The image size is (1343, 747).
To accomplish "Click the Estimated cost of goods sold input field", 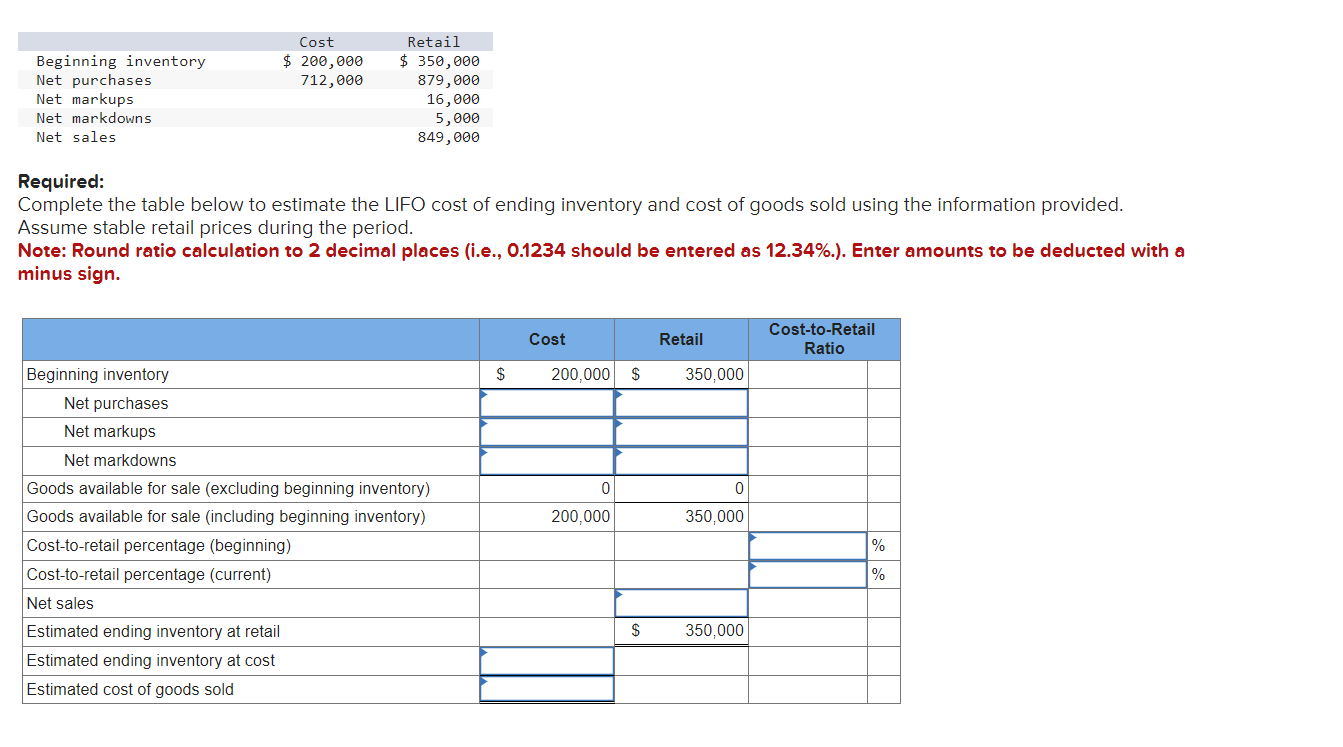I will point(546,688).
